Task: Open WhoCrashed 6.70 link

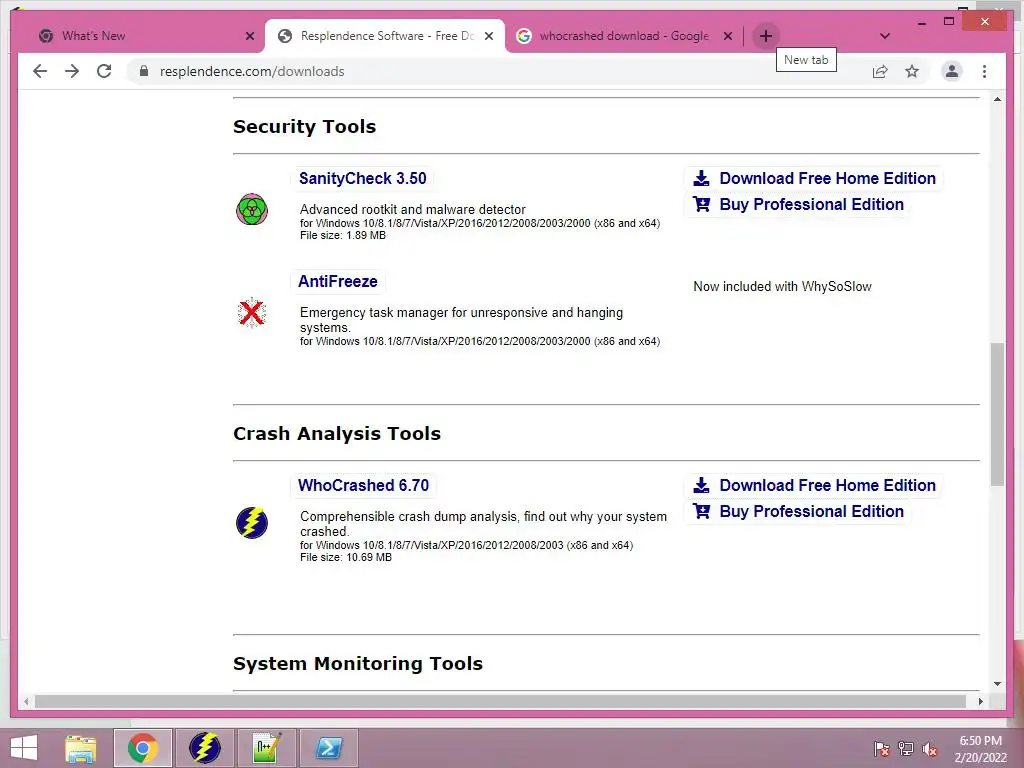Action: click(363, 485)
